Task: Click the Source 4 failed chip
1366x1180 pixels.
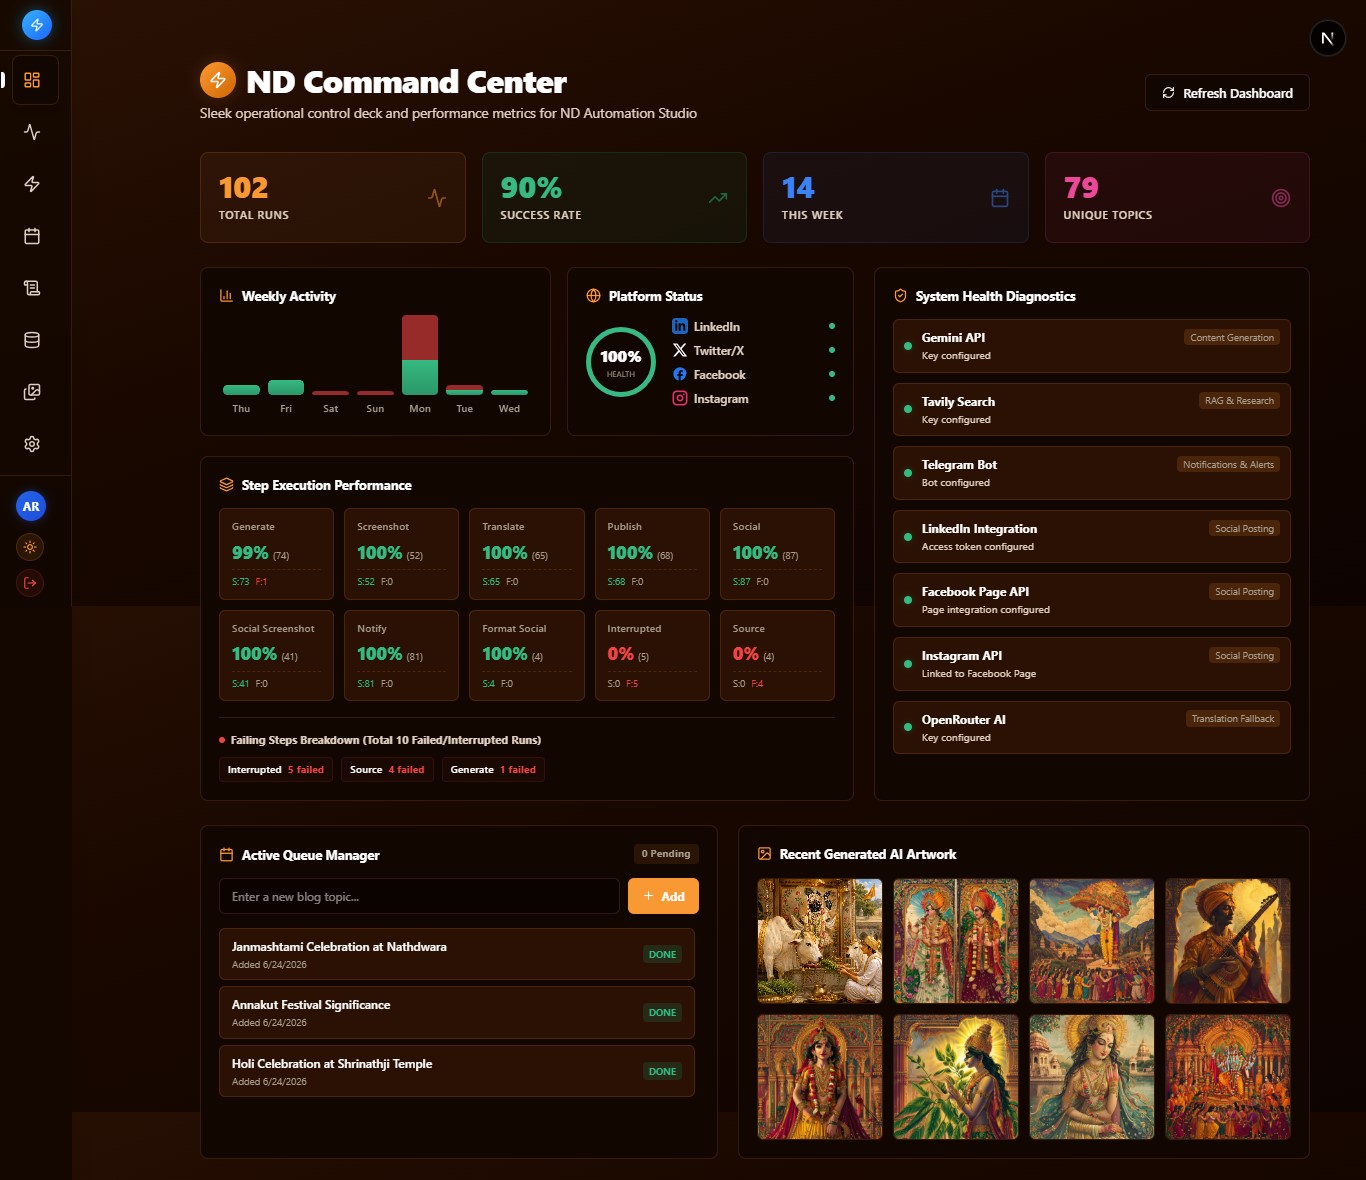Action: (x=387, y=770)
